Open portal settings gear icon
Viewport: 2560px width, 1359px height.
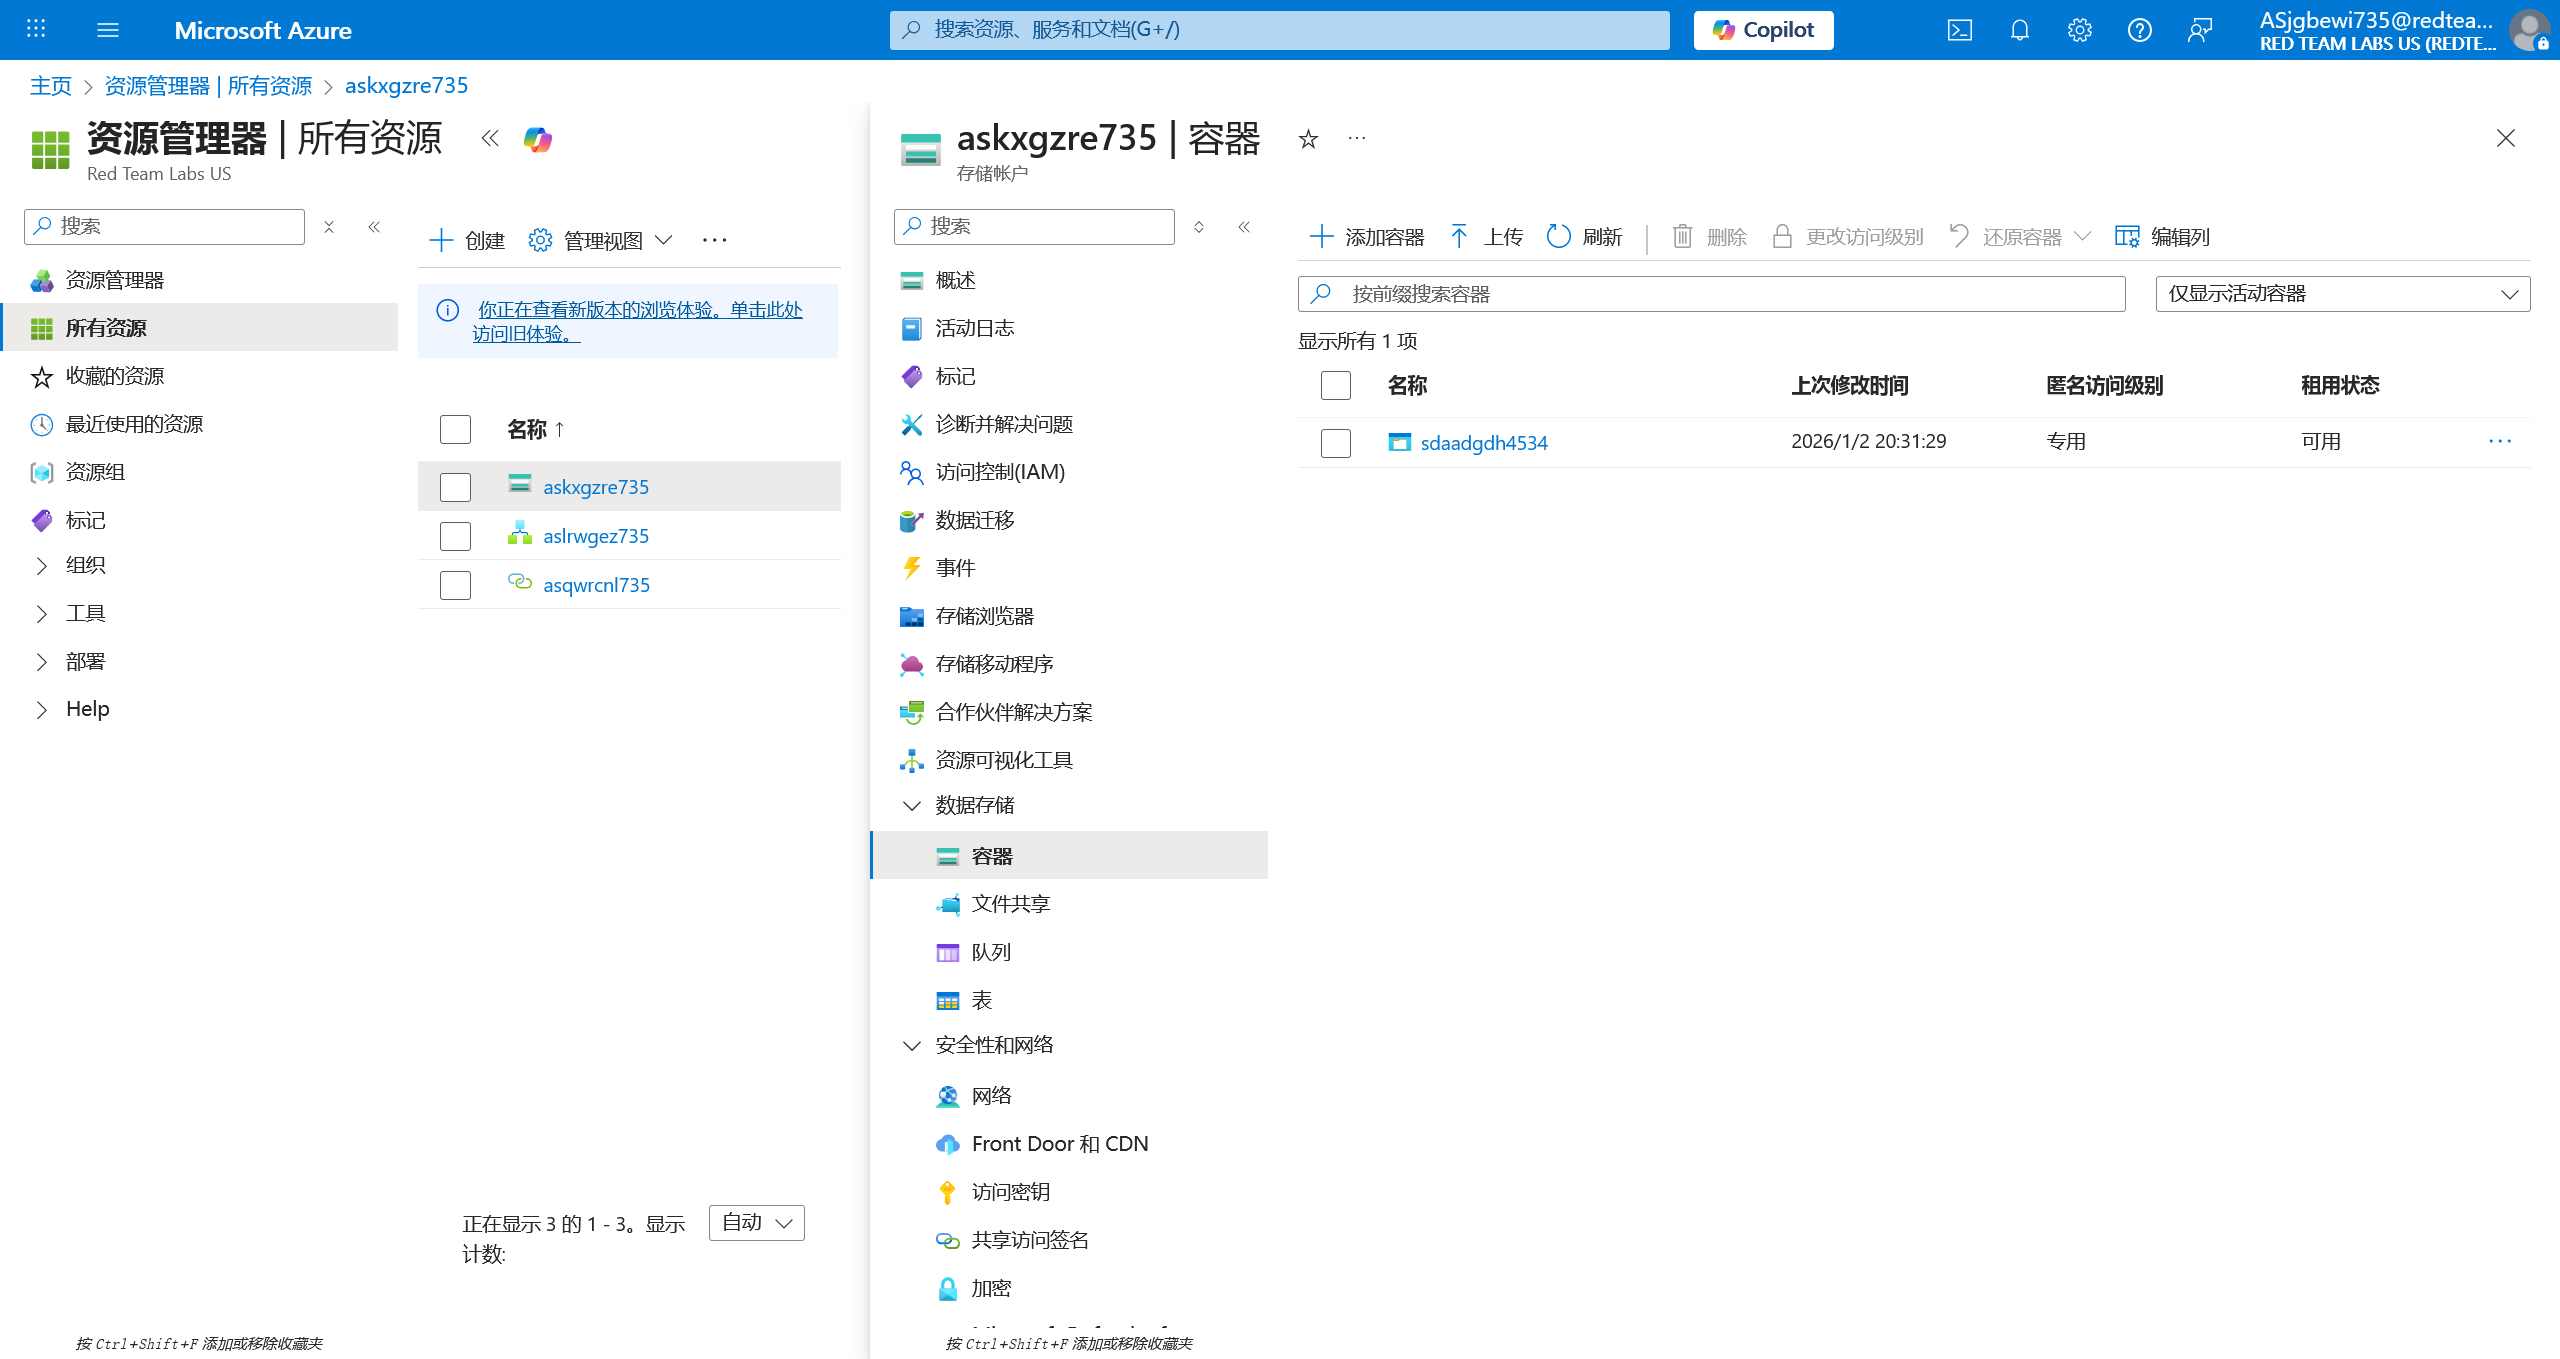[2079, 30]
